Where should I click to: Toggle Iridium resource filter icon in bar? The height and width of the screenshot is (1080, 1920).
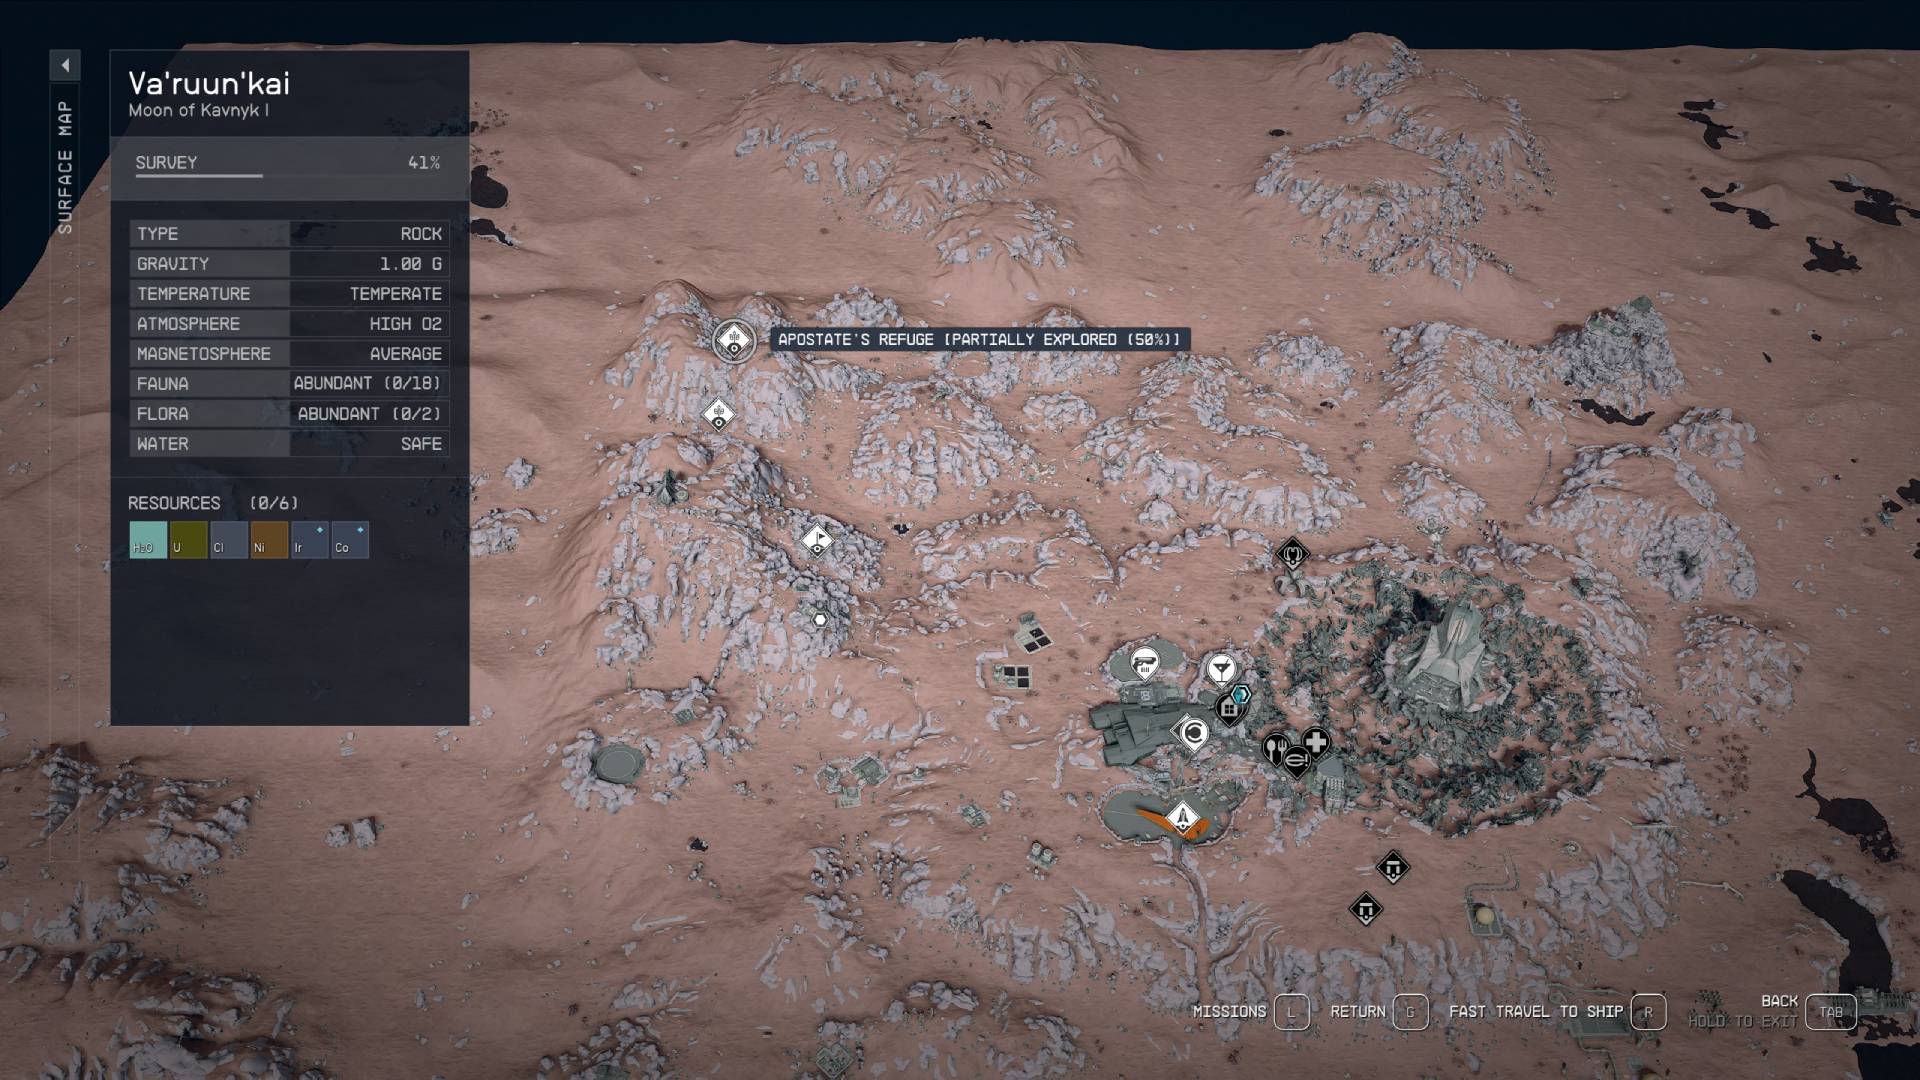tap(301, 539)
